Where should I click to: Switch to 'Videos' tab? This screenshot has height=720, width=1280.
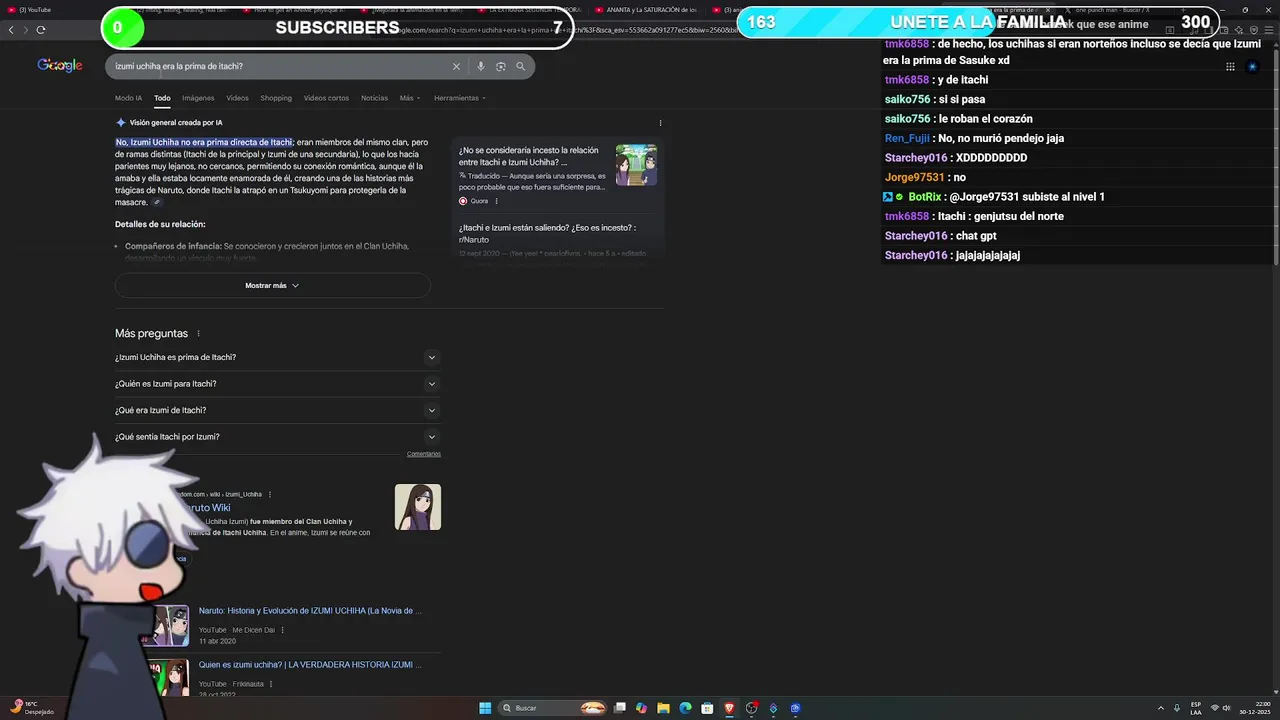pos(237,98)
